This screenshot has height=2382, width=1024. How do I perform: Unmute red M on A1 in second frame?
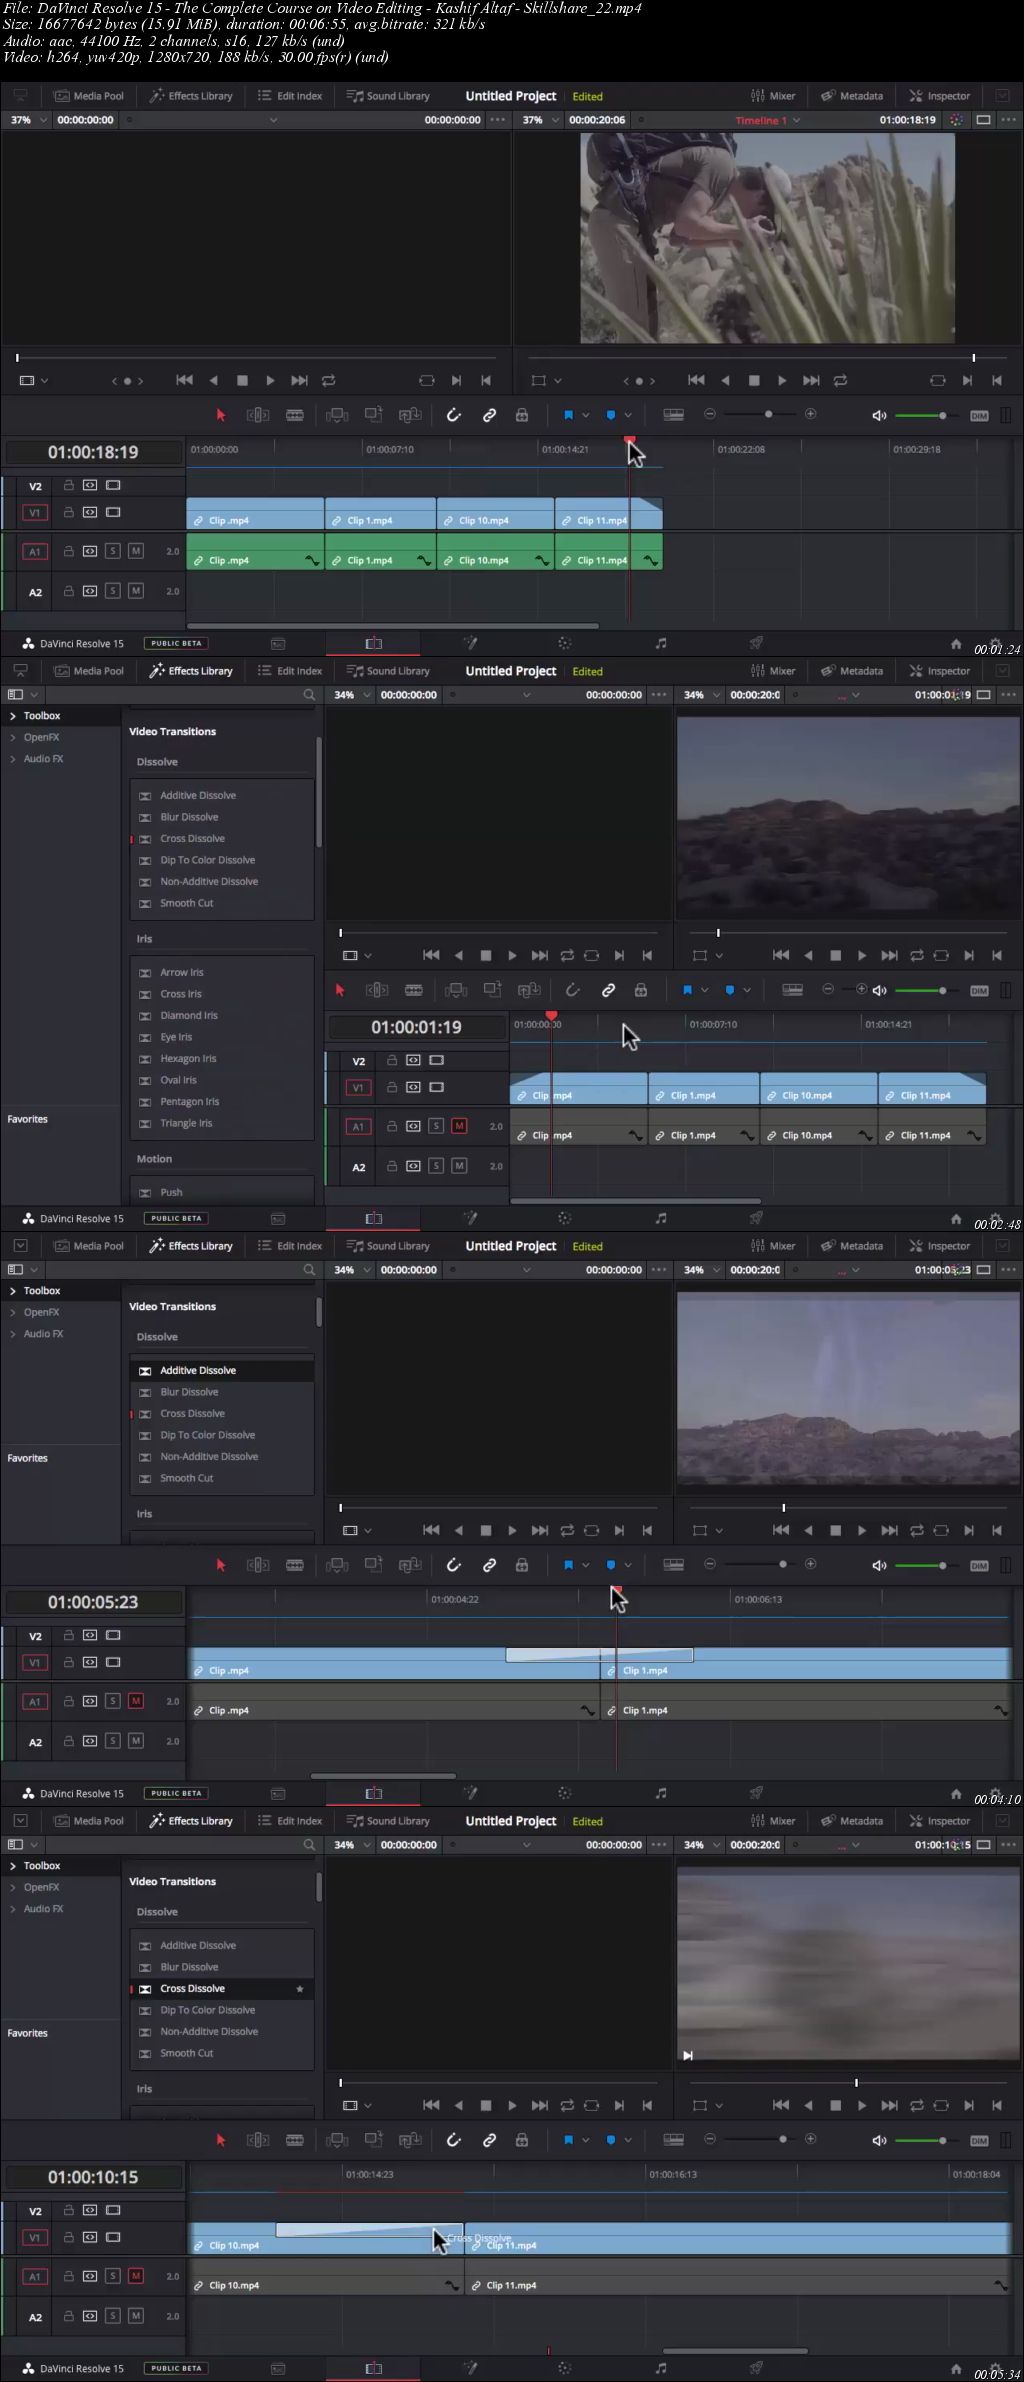pyautogui.click(x=459, y=1126)
